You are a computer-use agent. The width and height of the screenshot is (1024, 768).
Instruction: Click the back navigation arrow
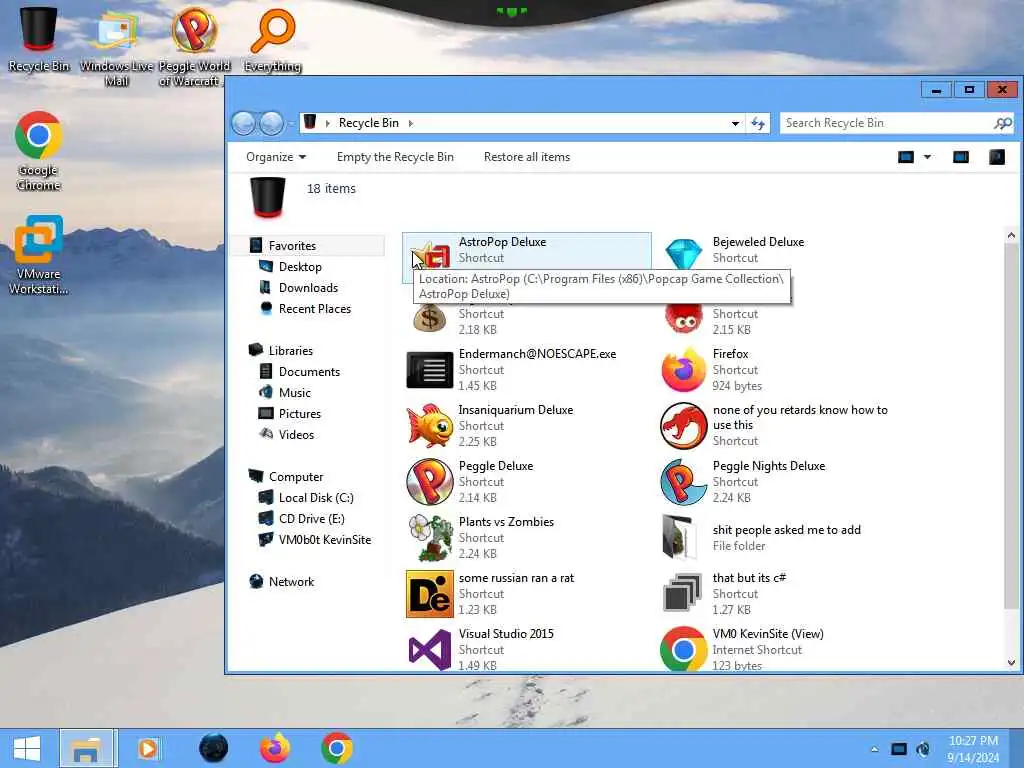coord(244,123)
